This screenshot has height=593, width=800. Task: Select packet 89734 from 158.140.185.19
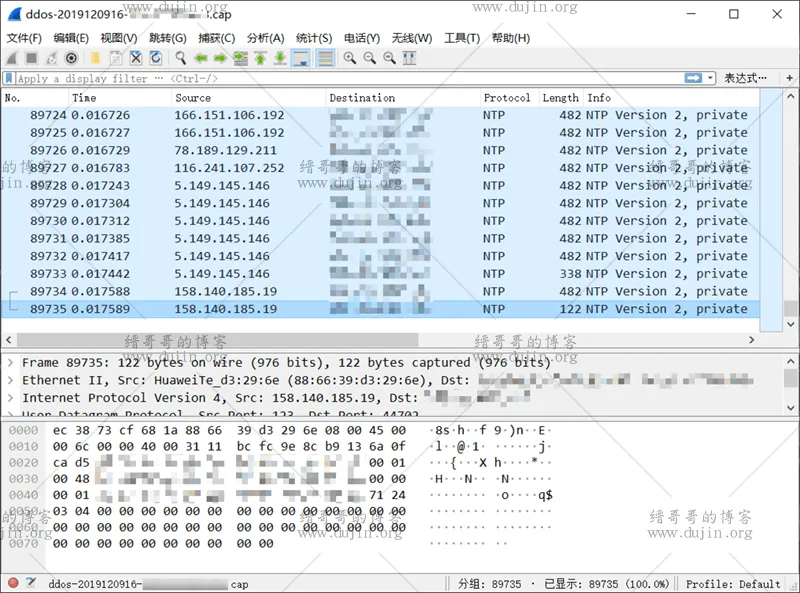(x=380, y=291)
